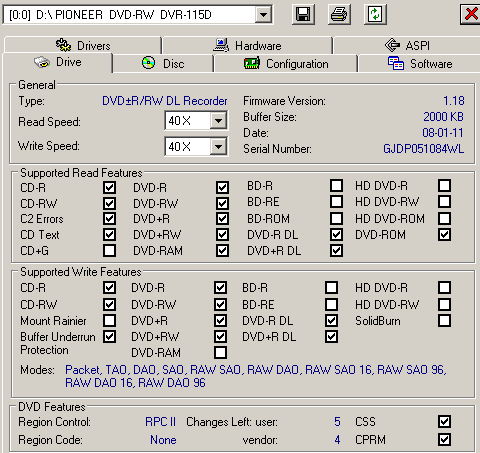This screenshot has height=453, width=480.
Task: Click the RPC II region control value
Action: point(160,422)
